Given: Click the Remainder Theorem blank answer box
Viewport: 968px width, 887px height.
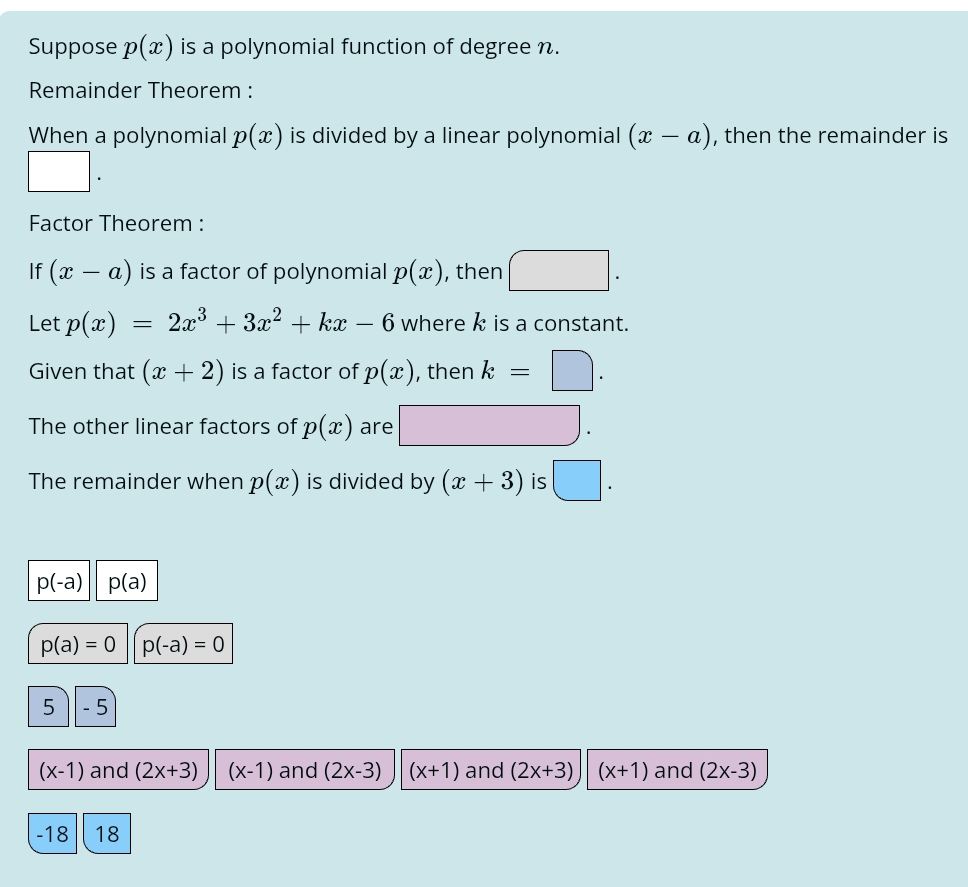Looking at the screenshot, I should [x=58, y=170].
